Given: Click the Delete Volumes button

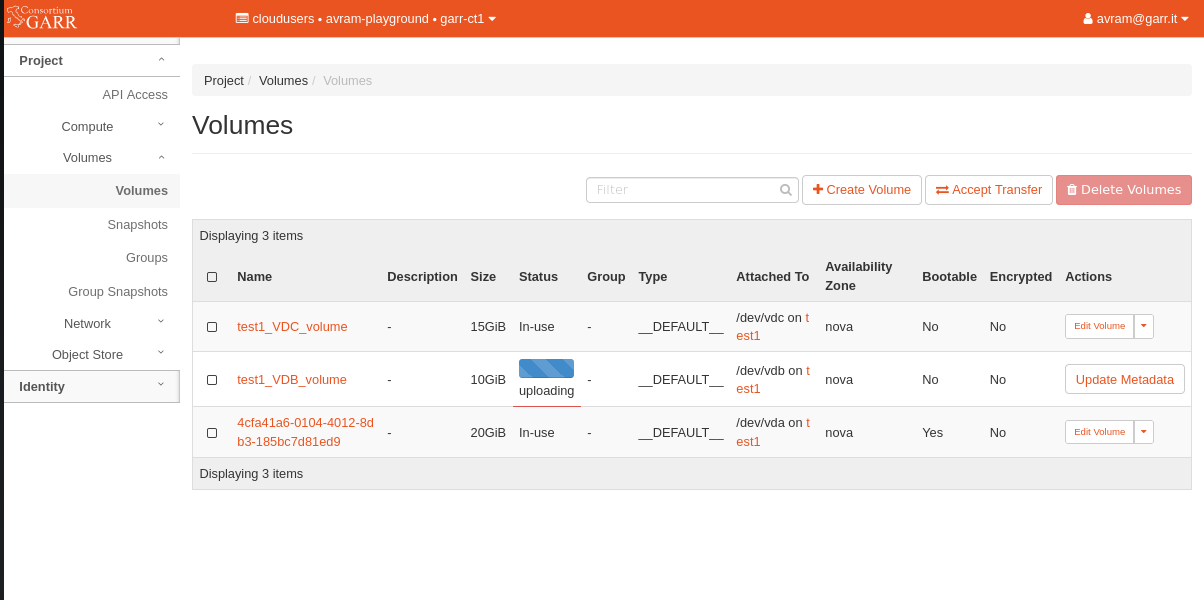Looking at the screenshot, I should pyautogui.click(x=1124, y=190).
